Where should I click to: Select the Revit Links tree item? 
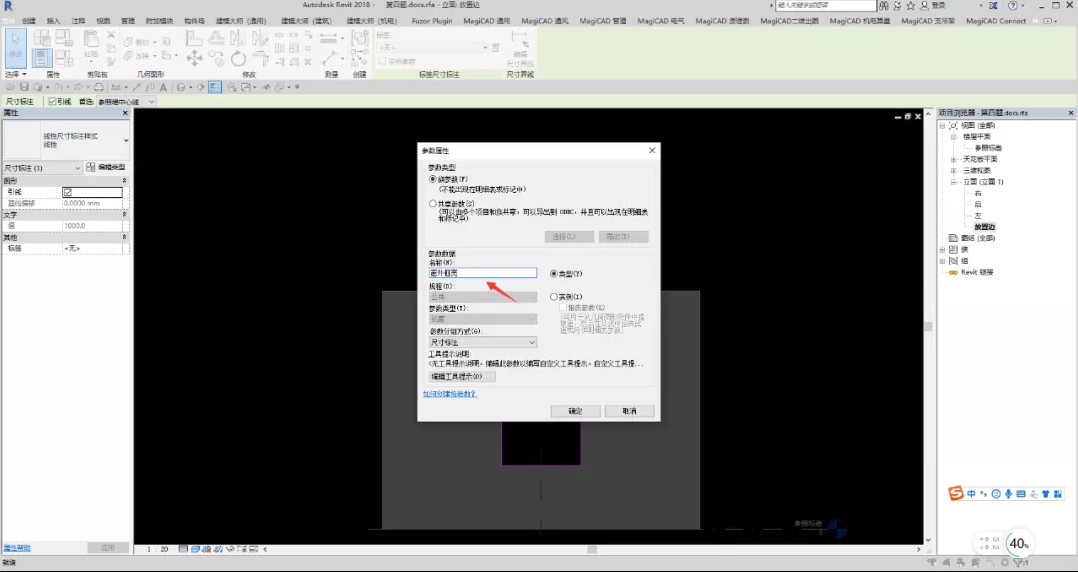coord(977,272)
